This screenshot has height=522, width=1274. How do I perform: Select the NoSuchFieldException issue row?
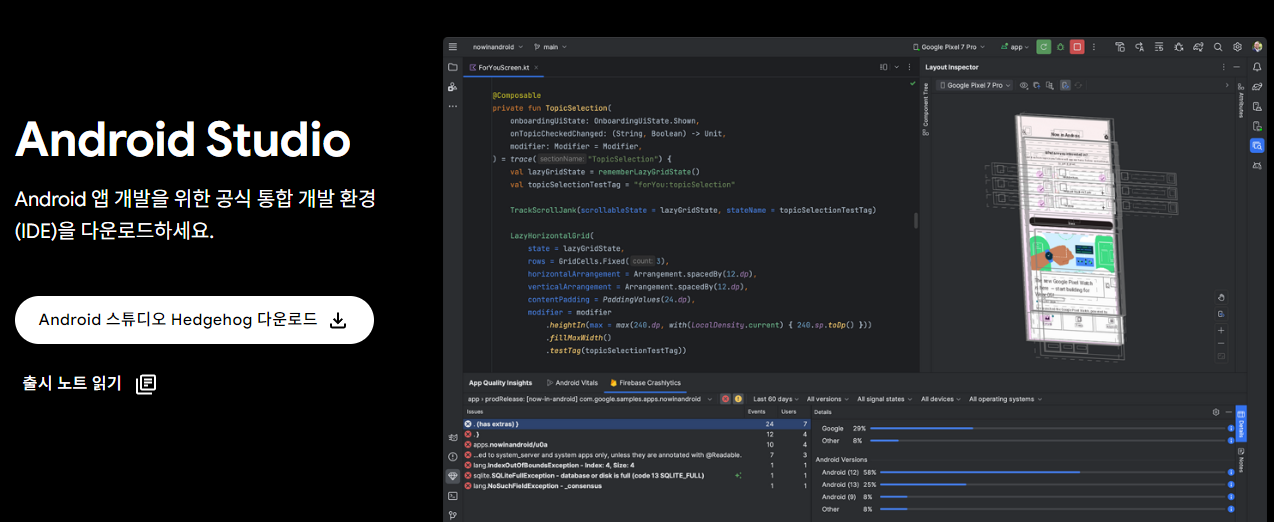coord(636,485)
